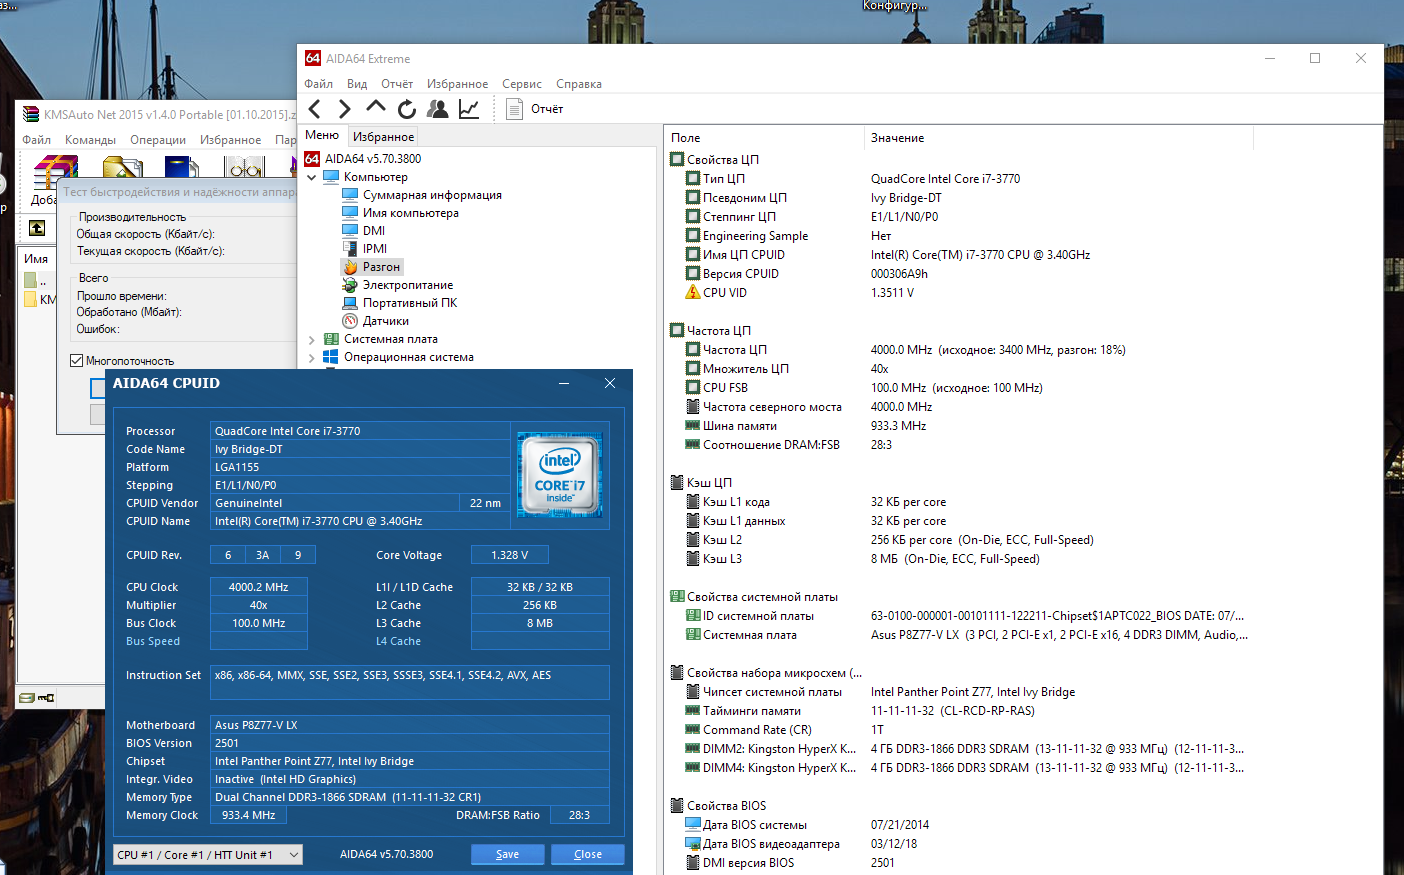This screenshot has height=875, width=1404.
Task: Refresh the AIDA64 page with the circular arrow
Action: tap(406, 109)
